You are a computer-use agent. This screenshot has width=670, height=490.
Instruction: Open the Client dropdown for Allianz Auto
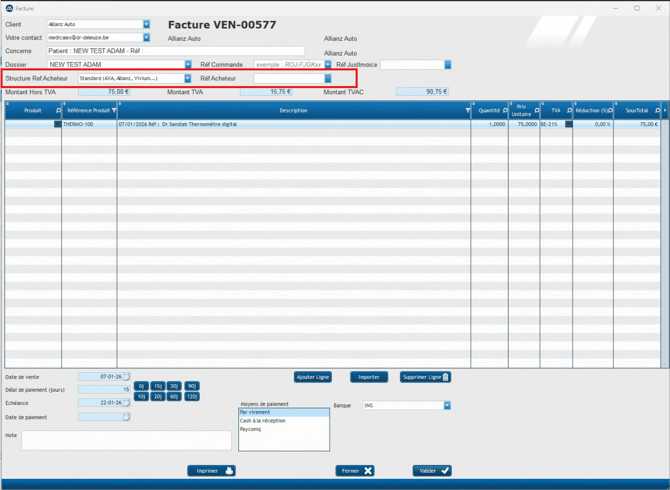coord(146,24)
